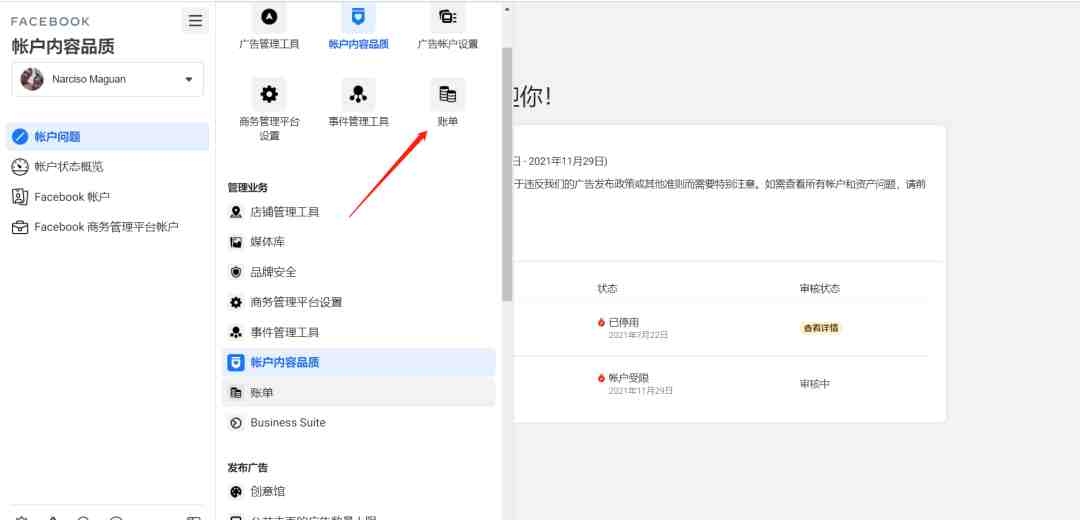The image size is (1080, 520).
Task: Click the 事件管理工具 list icon
Action: pos(236,333)
